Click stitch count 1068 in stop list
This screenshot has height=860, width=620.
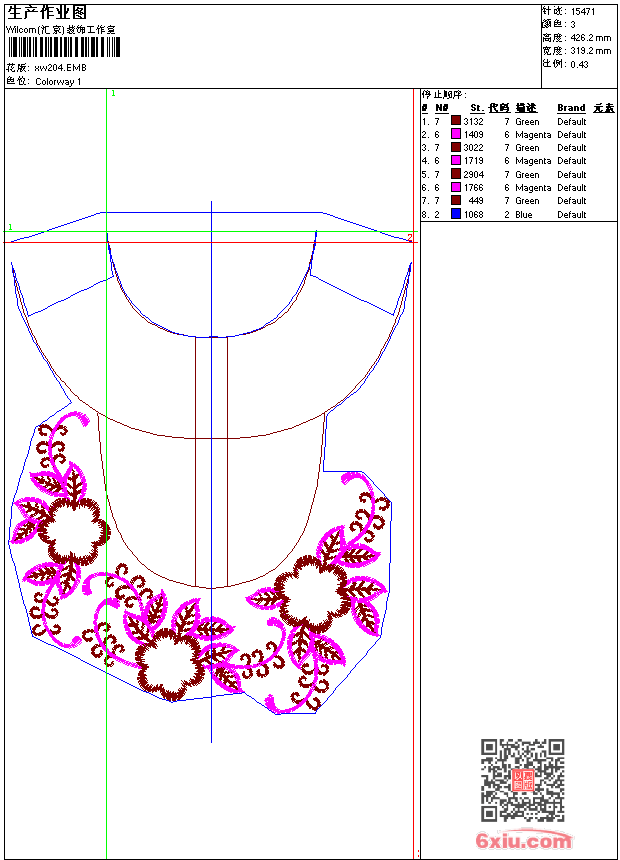coord(474,214)
